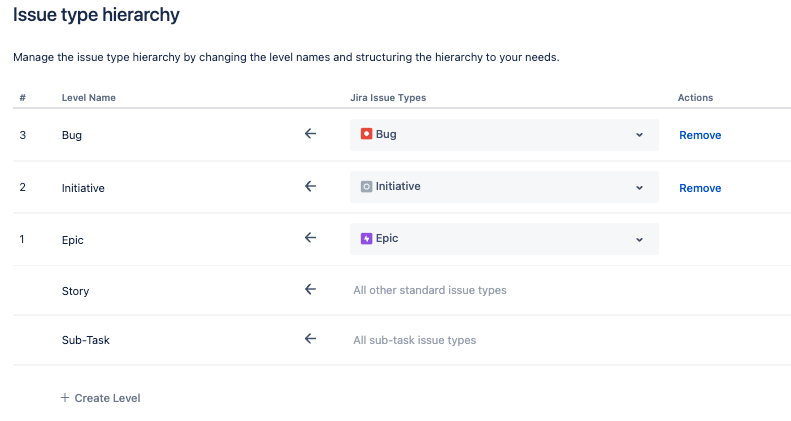Click the left arrow in Sub-Task row
791x421 pixels.
(310, 338)
